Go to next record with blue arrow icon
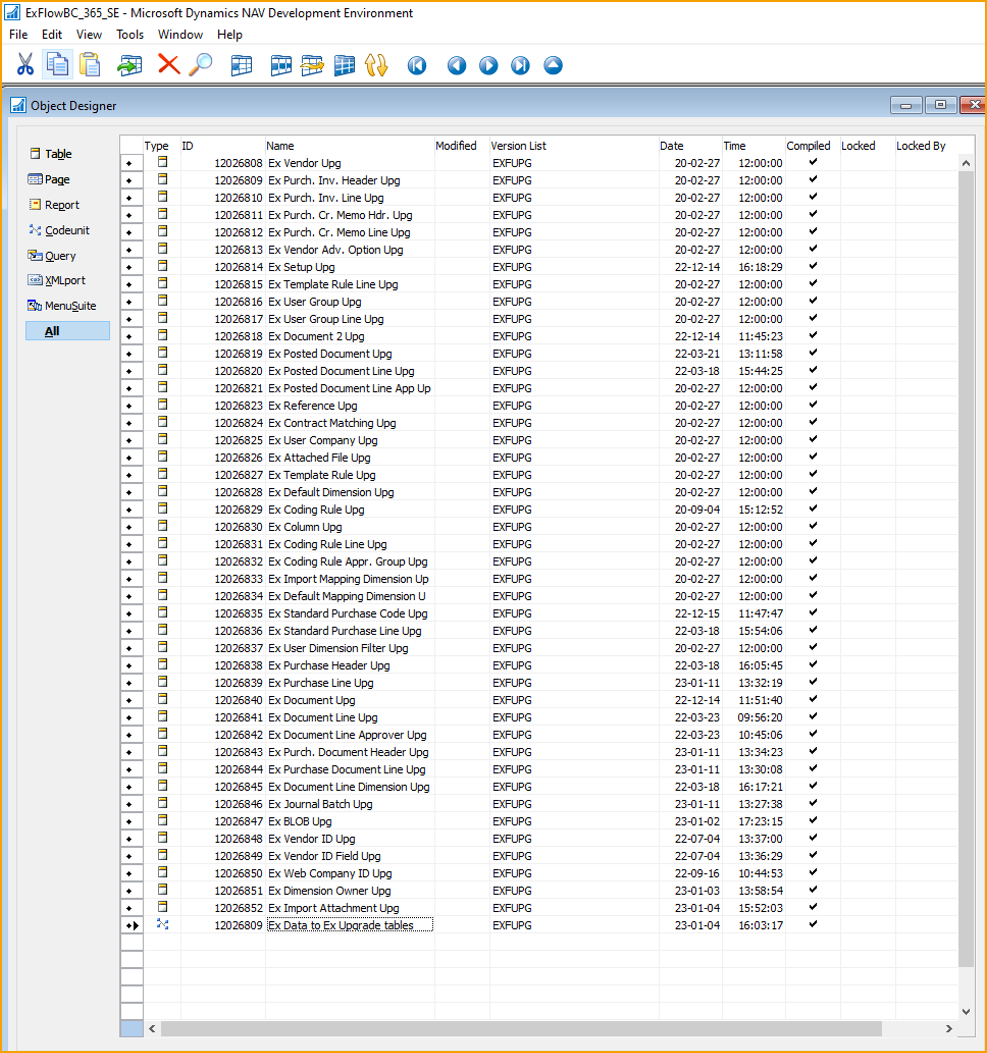The height and width of the screenshot is (1053, 987). pyautogui.click(x=488, y=65)
